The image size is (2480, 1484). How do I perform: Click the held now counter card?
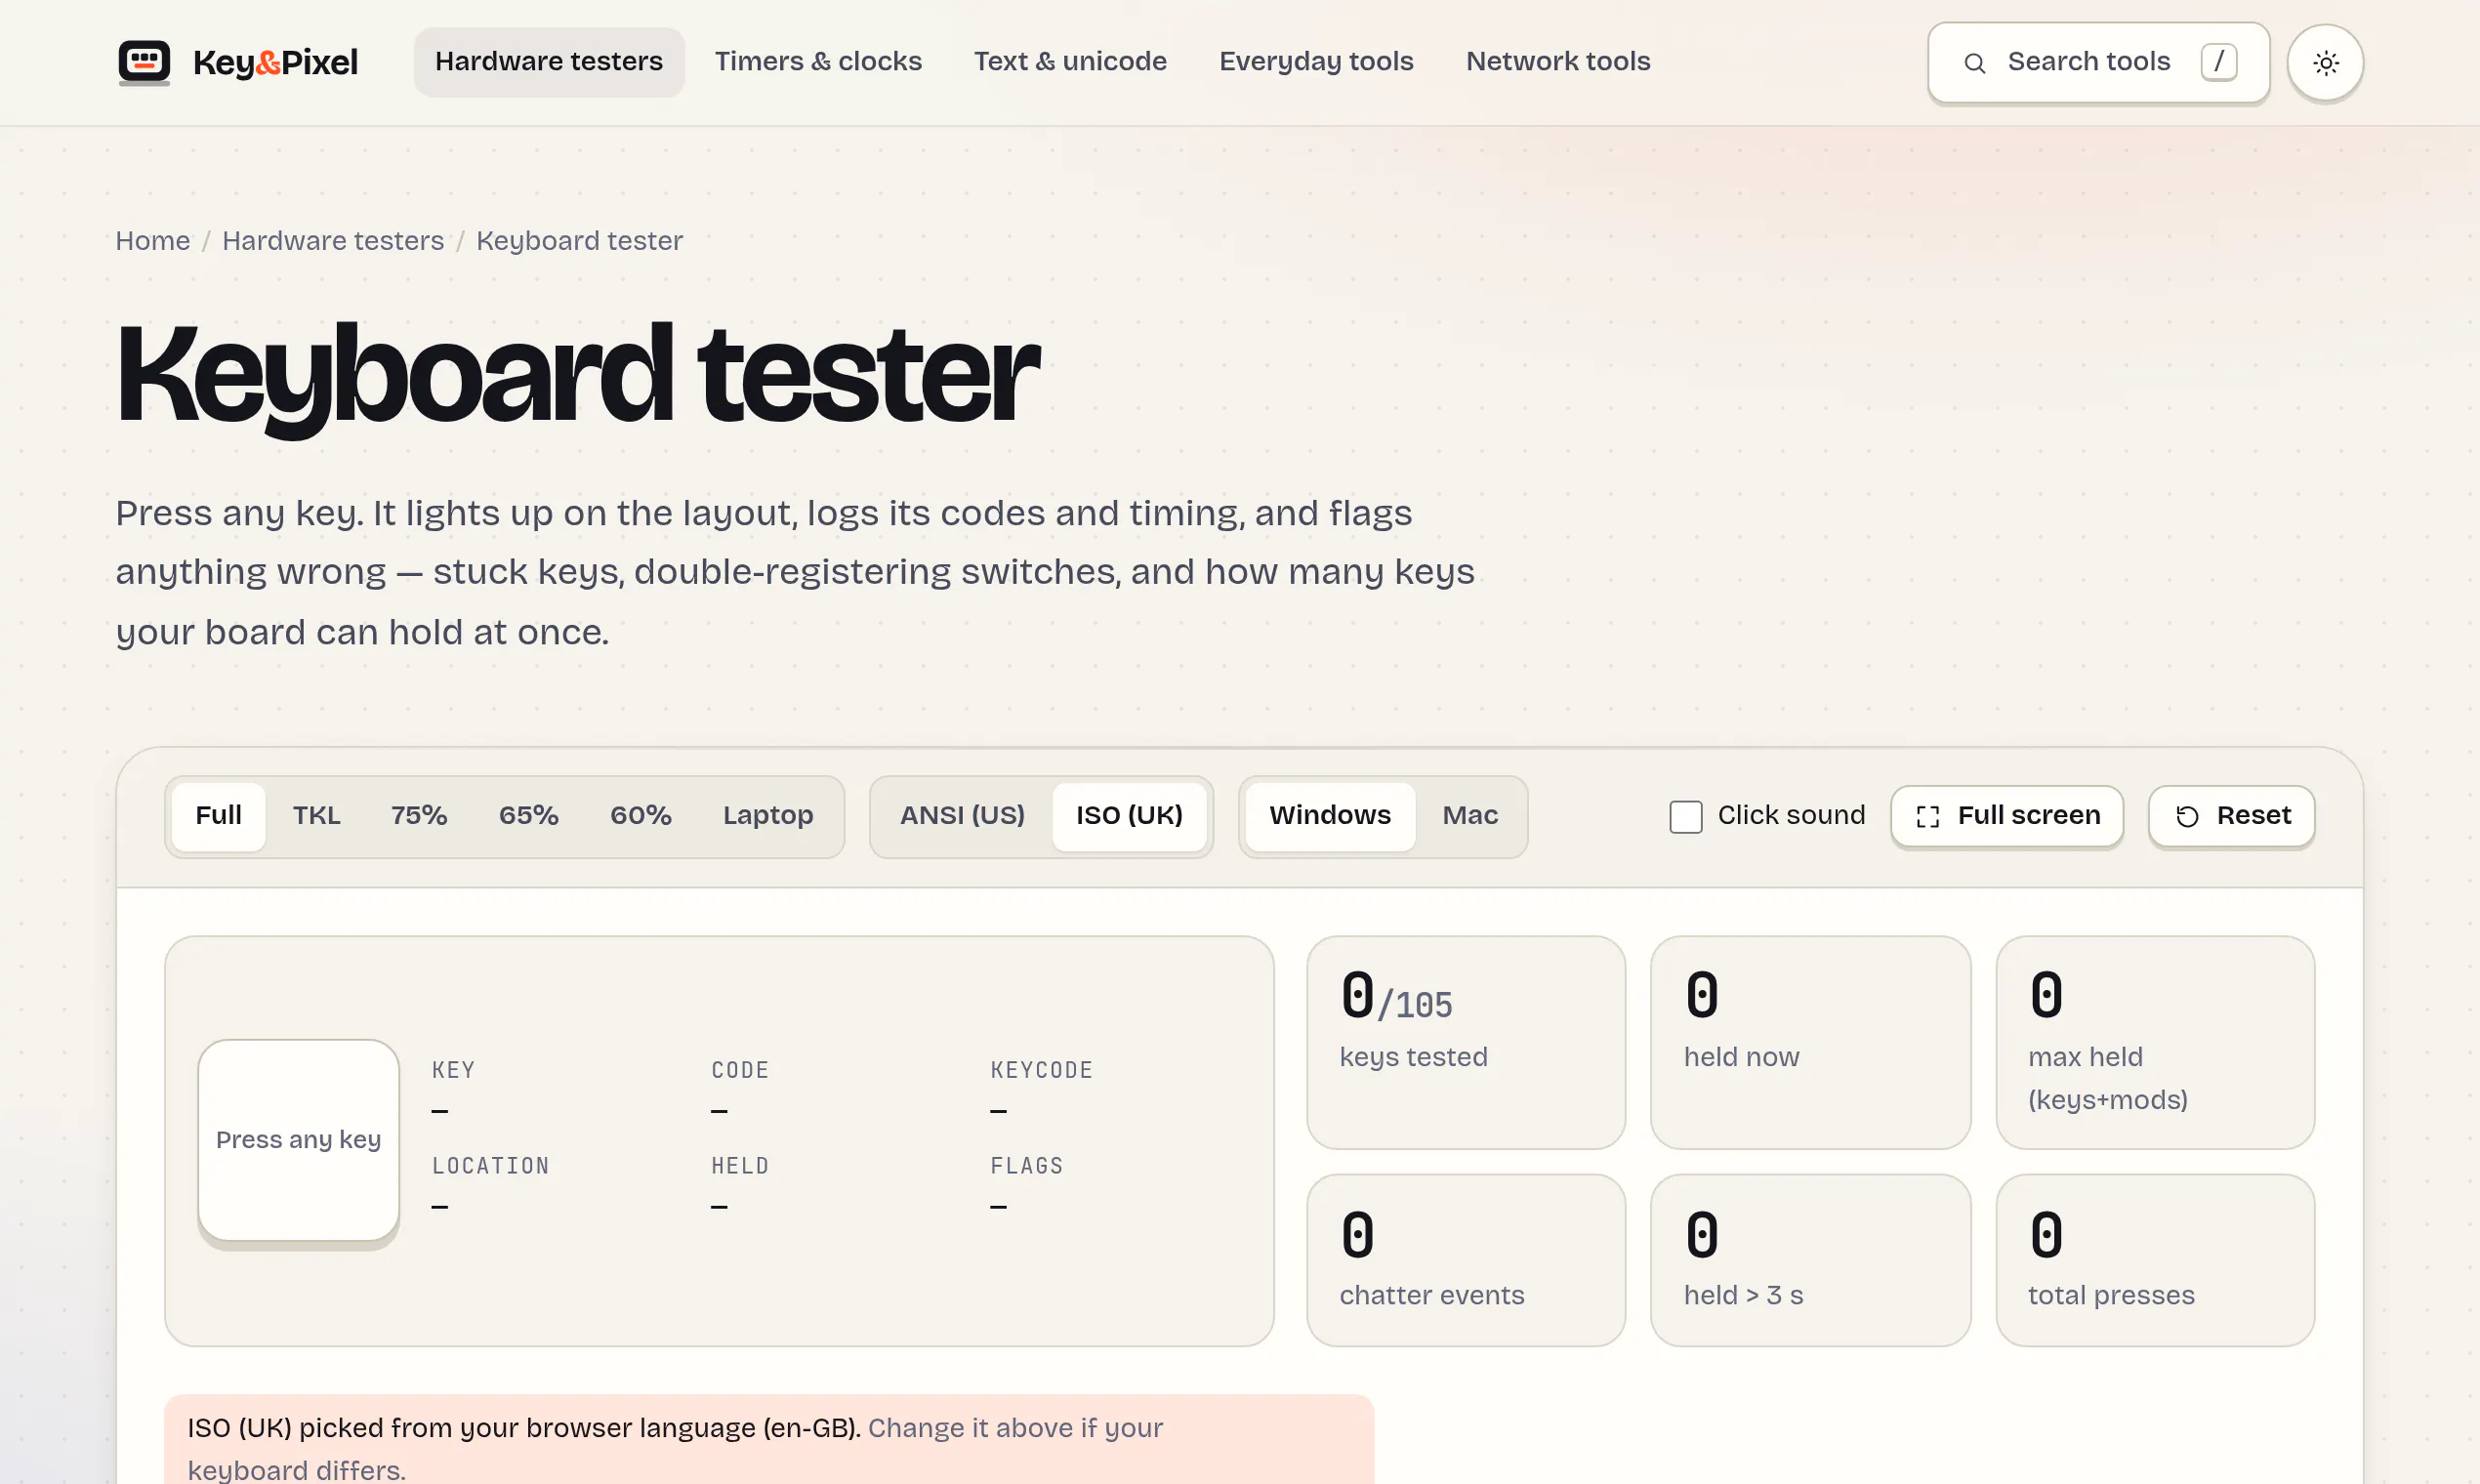(1810, 1043)
